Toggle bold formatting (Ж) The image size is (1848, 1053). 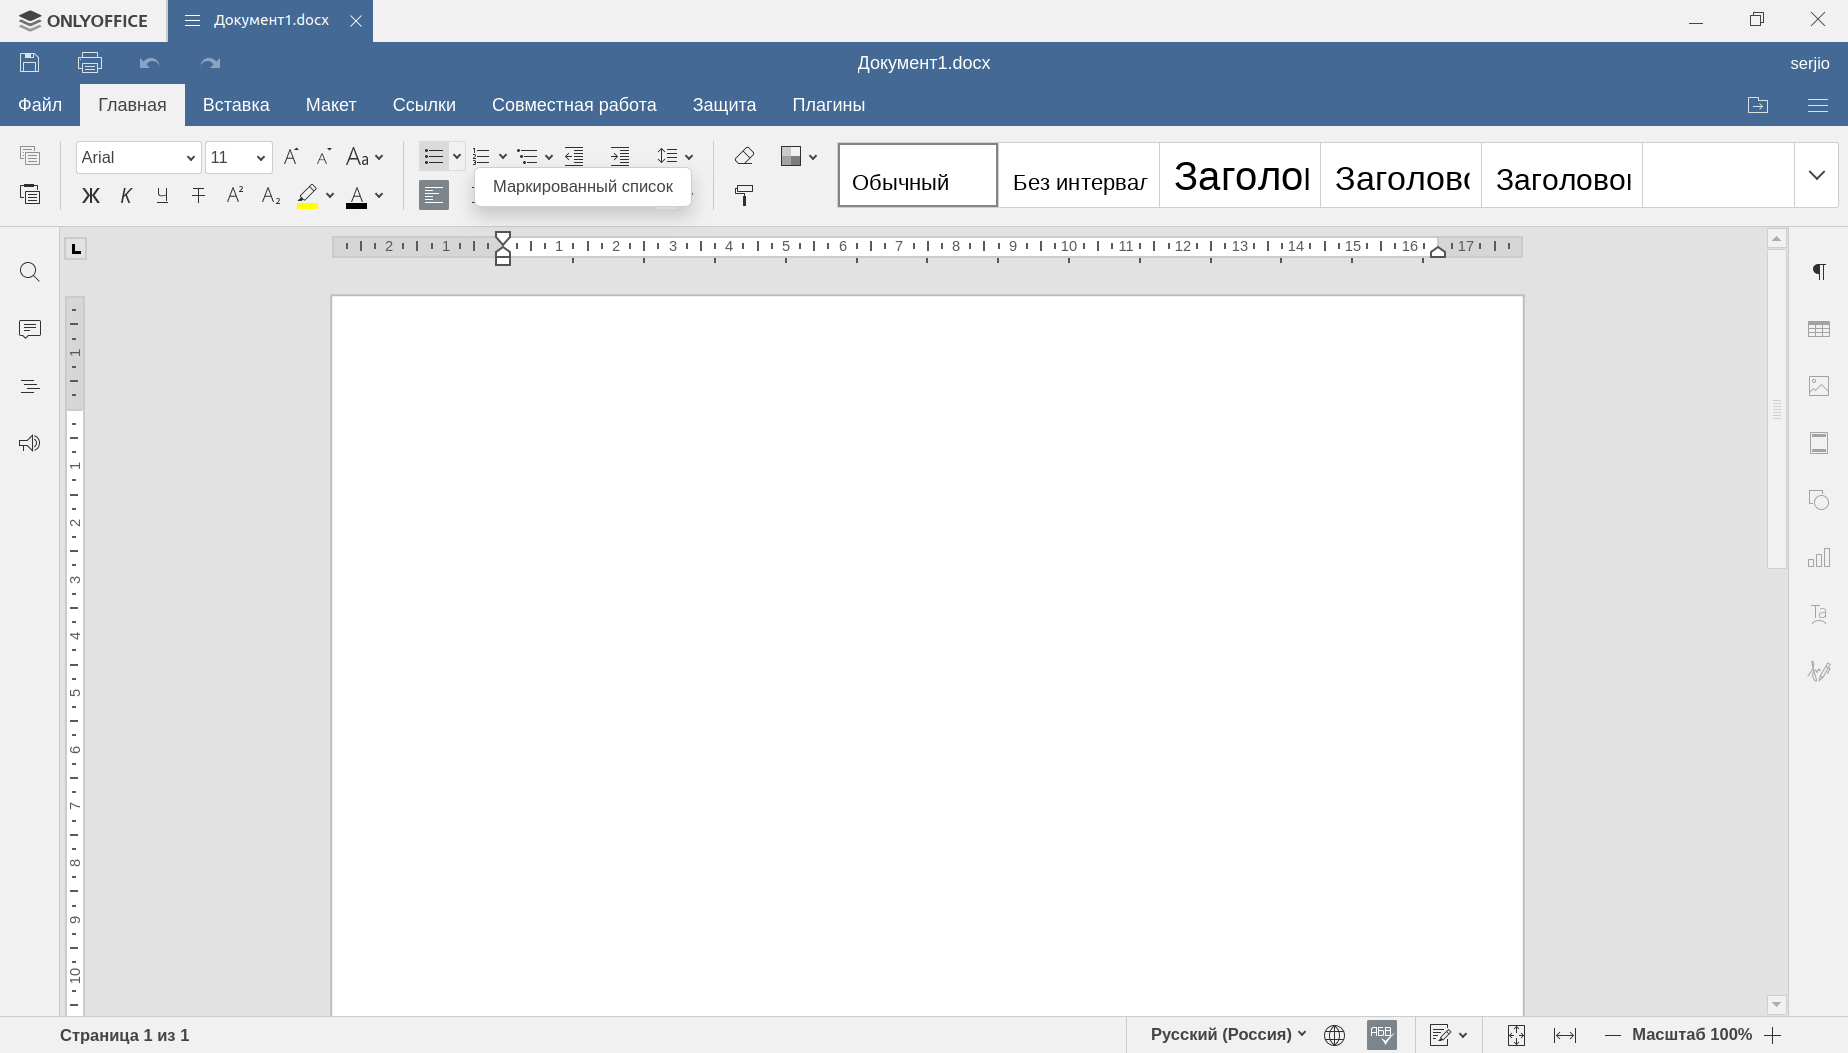point(90,196)
